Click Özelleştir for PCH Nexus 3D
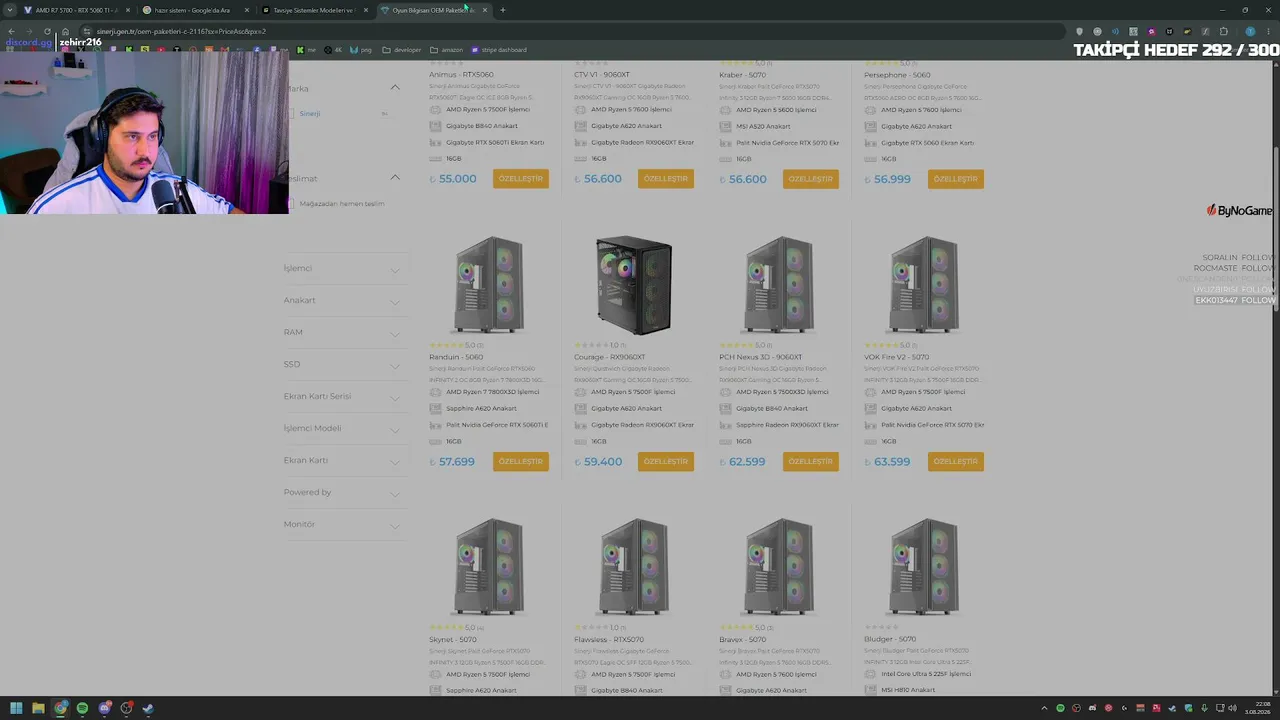Image resolution: width=1280 pixels, height=720 pixels. coord(811,462)
